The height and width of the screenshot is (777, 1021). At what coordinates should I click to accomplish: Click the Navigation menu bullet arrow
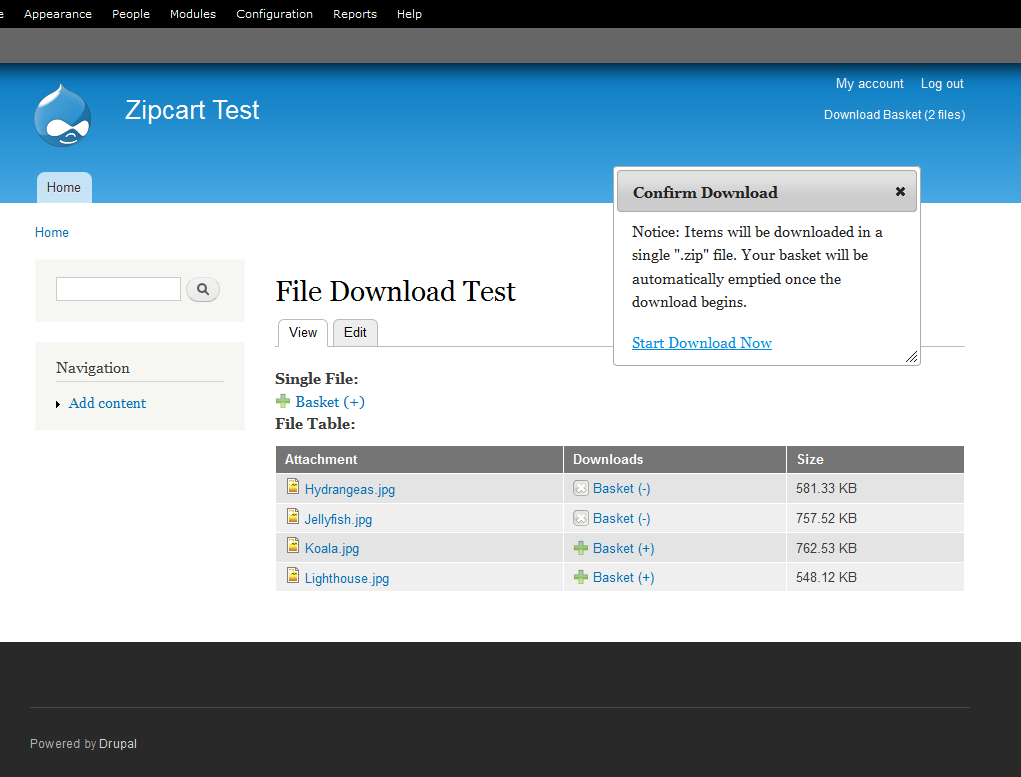coord(58,404)
